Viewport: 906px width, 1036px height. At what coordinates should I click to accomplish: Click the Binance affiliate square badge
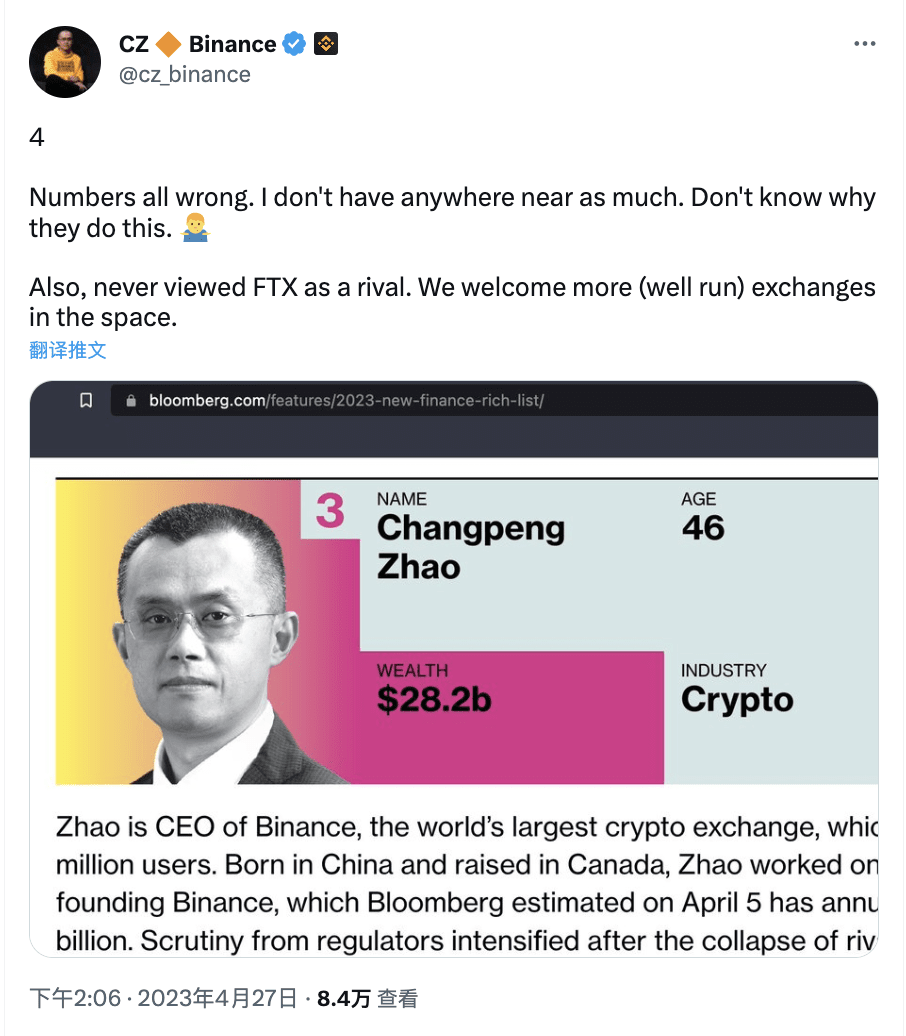[x=326, y=43]
